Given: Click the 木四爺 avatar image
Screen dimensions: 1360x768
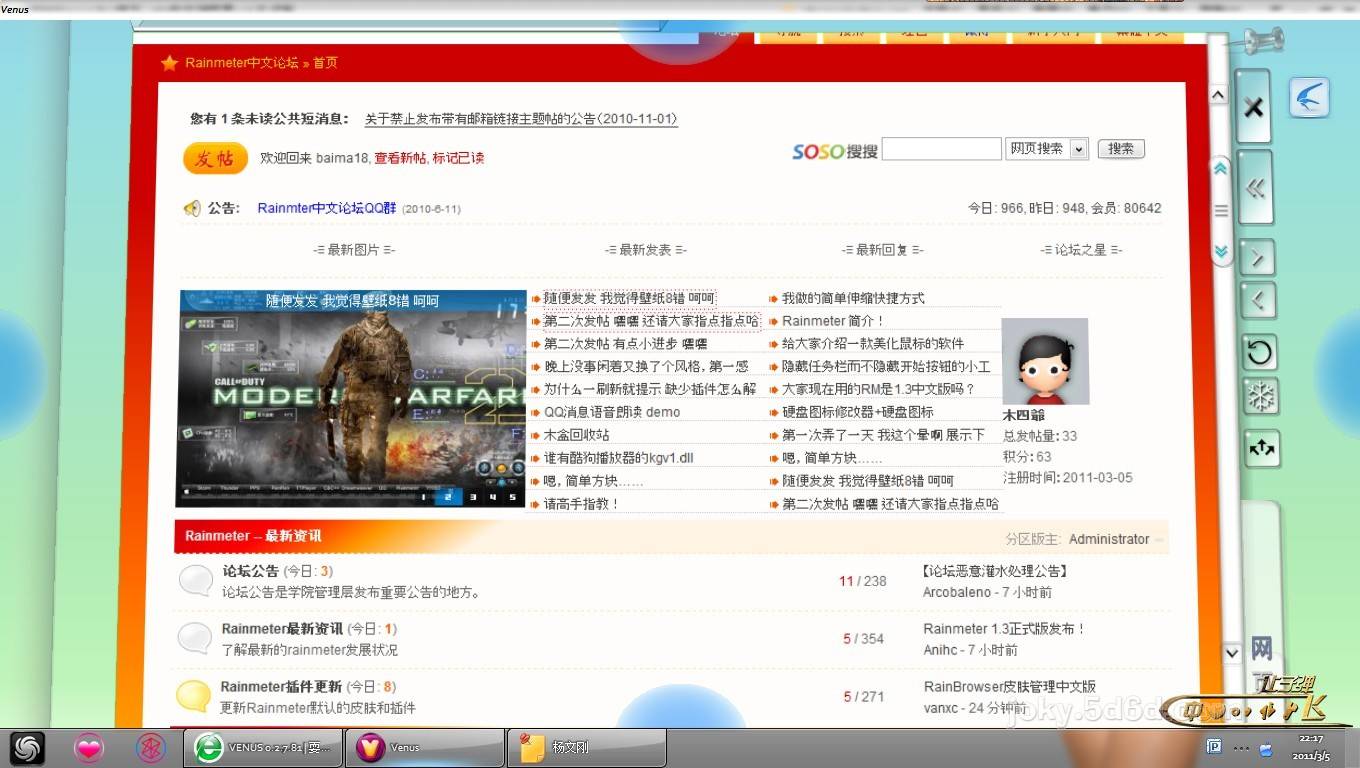Looking at the screenshot, I should click(1045, 361).
